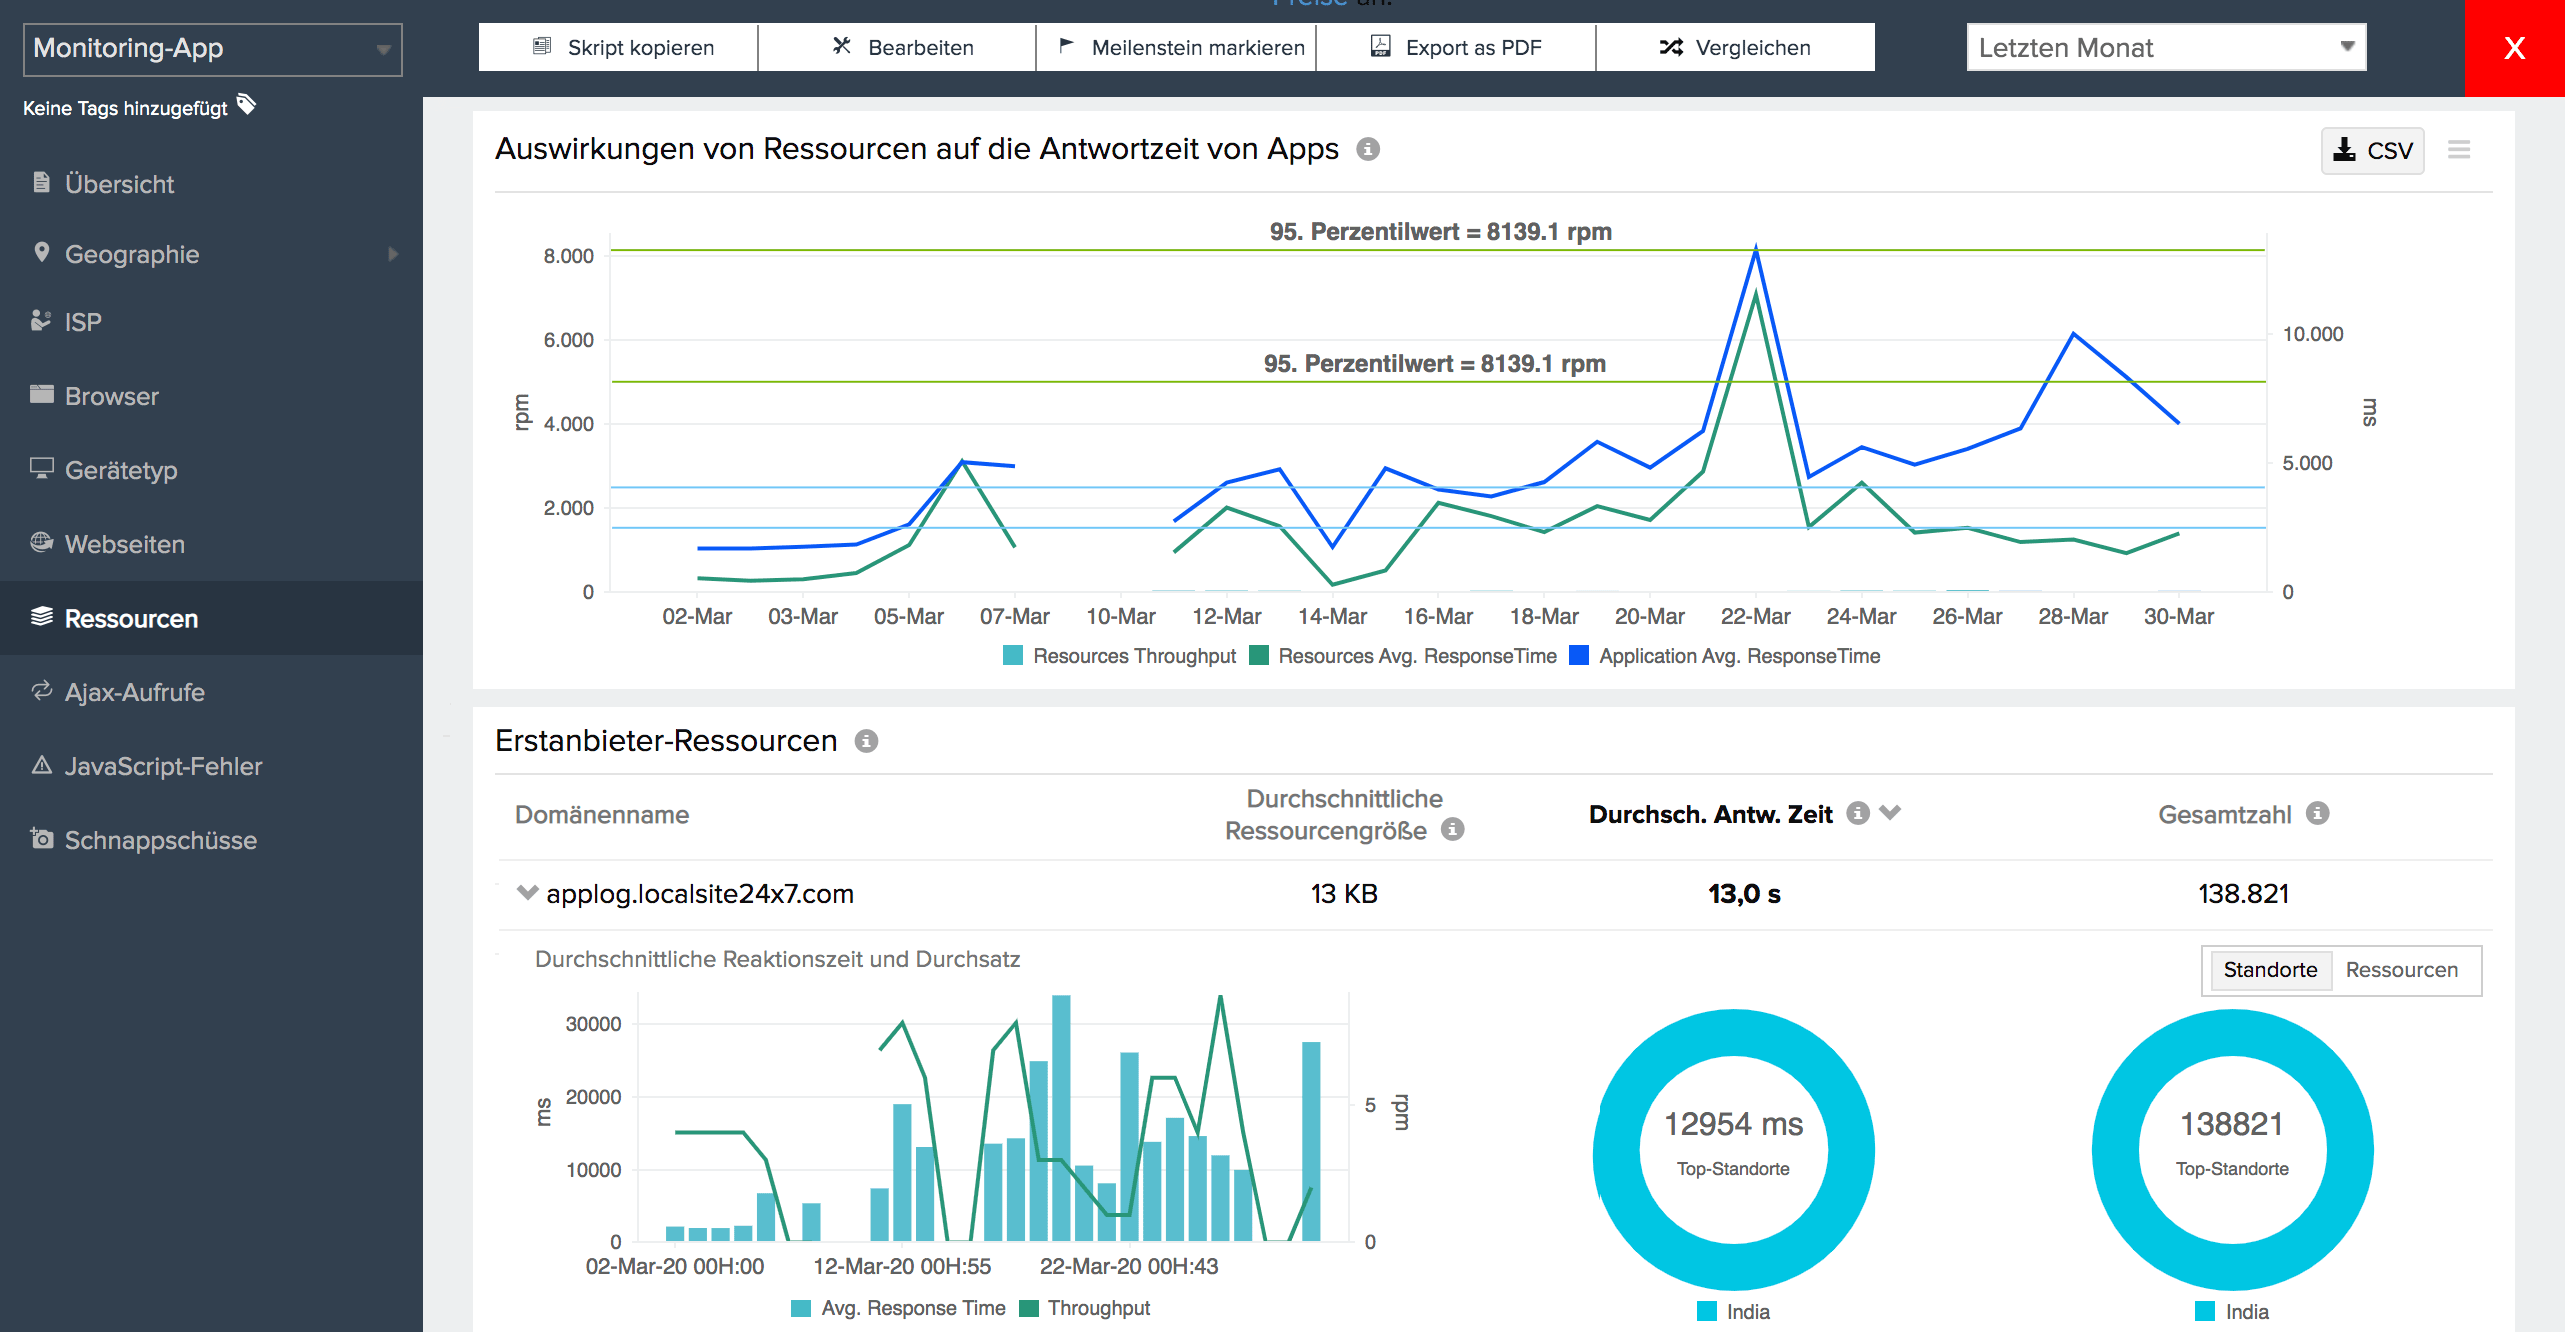Image resolution: width=2565 pixels, height=1332 pixels.
Task: Click the 12954 ms Top-Standorte donut
Action: (1733, 1149)
